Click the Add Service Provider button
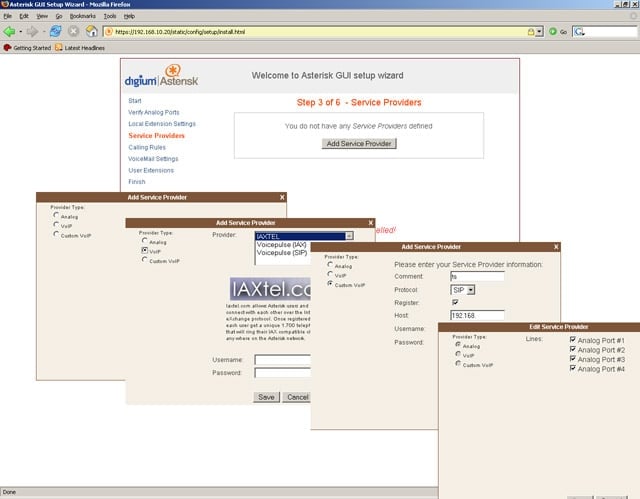This screenshot has height=499, width=640. pyautogui.click(x=359, y=144)
